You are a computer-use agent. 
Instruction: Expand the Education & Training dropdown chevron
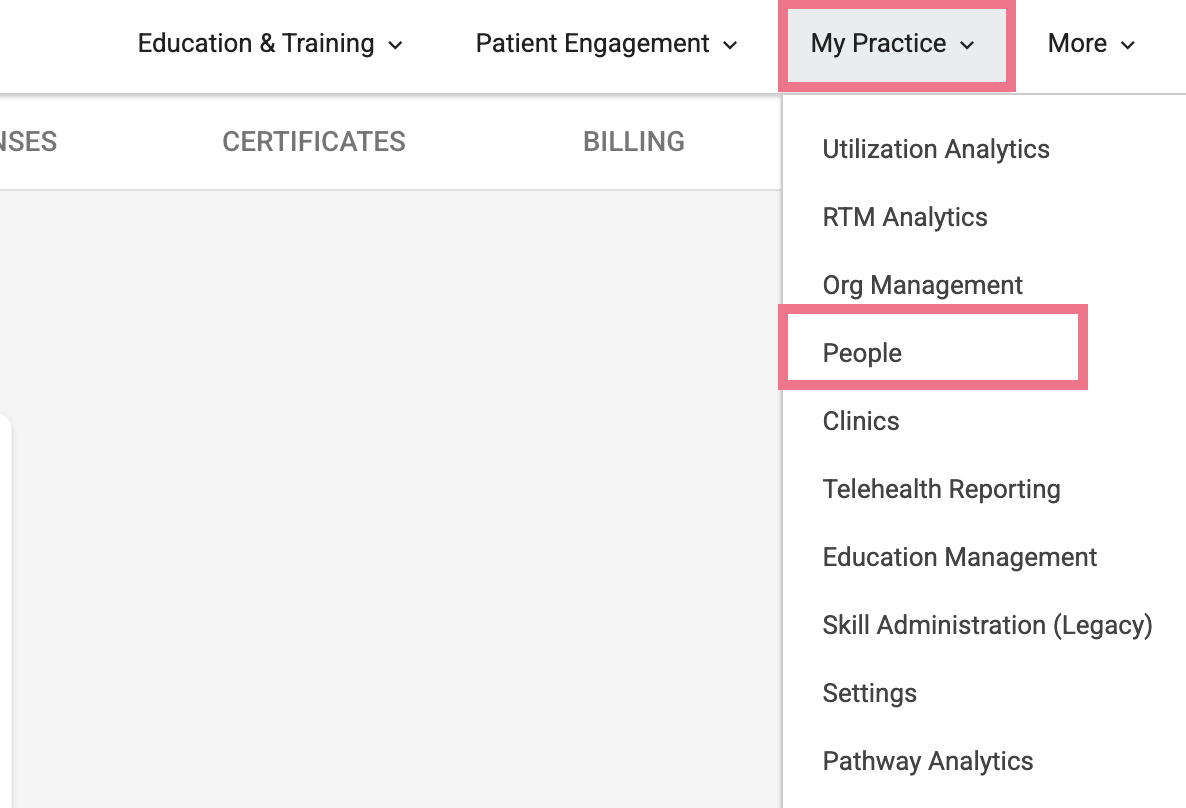pyautogui.click(x=395, y=45)
